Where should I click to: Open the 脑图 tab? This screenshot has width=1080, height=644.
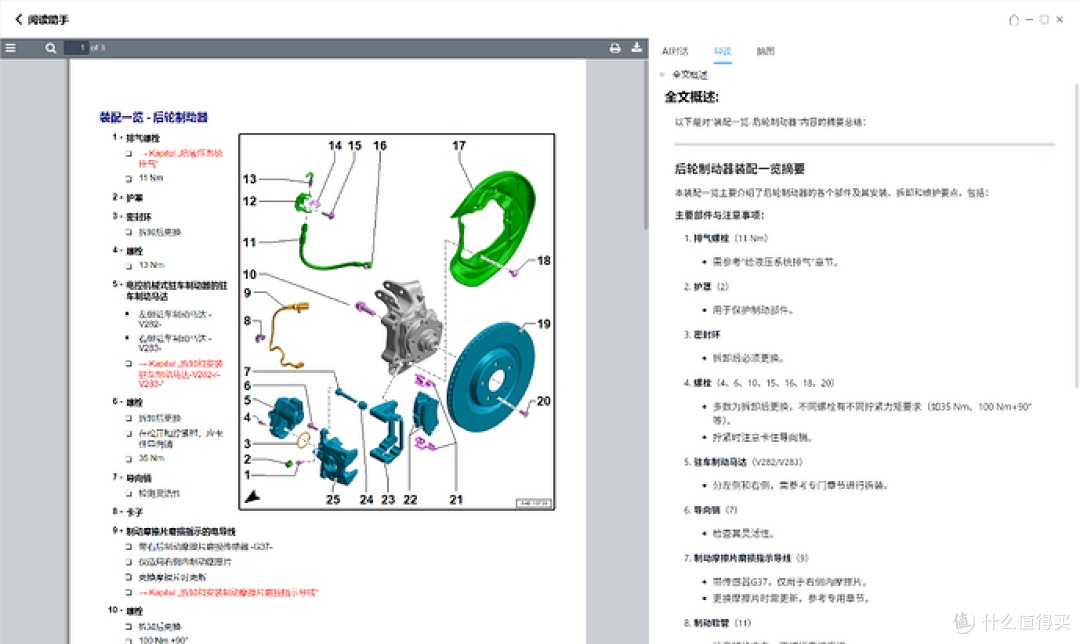click(x=765, y=51)
